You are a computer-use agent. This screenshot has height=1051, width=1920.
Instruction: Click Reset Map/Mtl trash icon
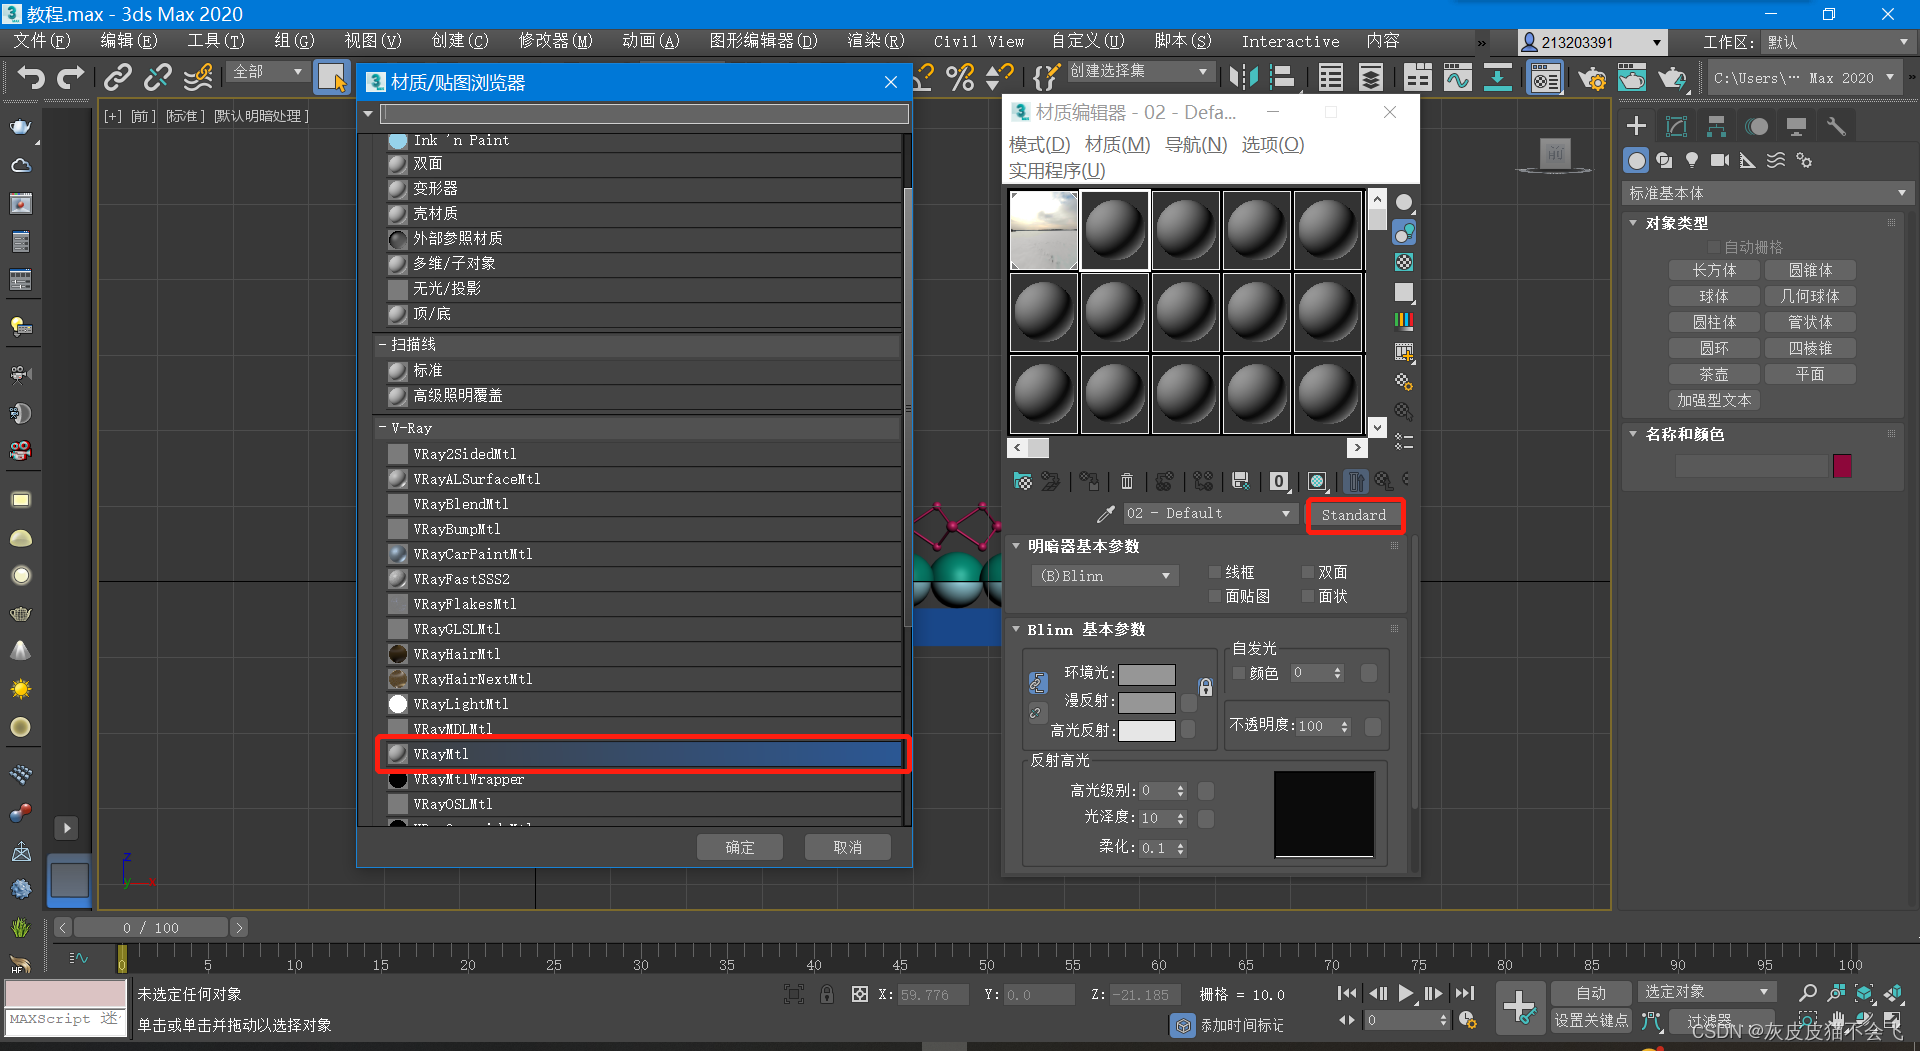(1127, 481)
